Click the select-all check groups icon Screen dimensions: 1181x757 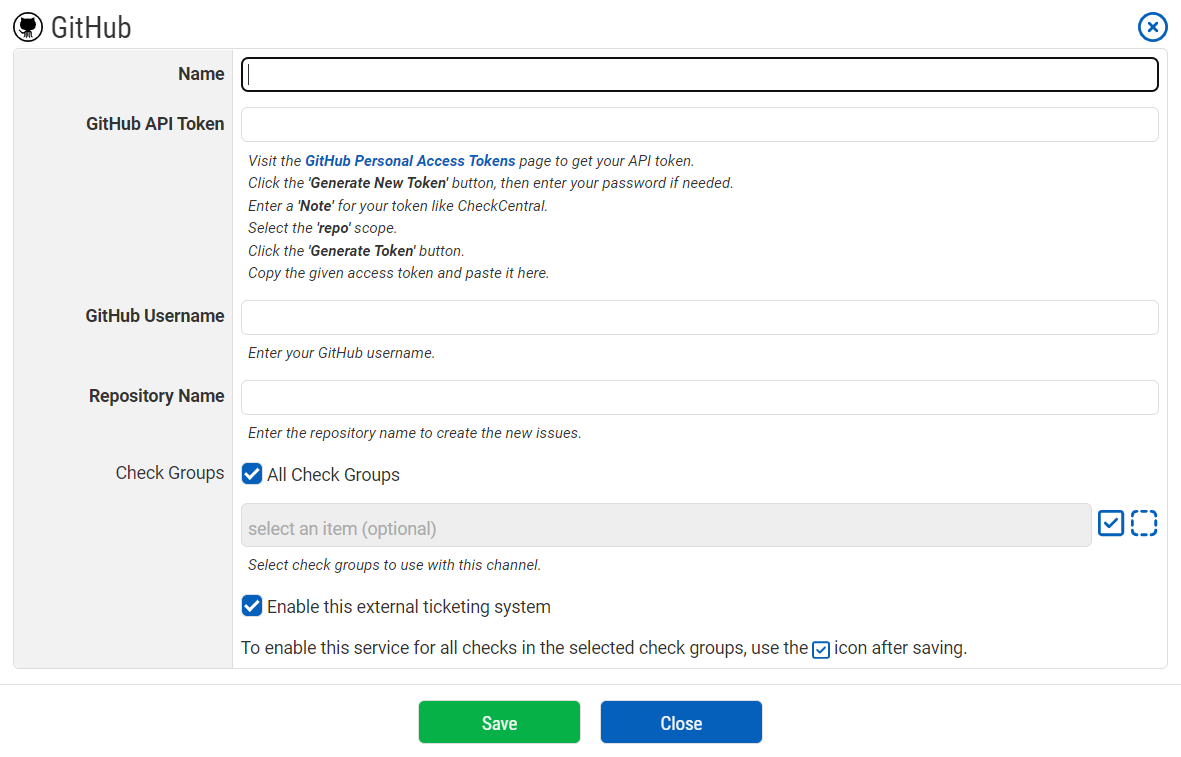(1110, 523)
